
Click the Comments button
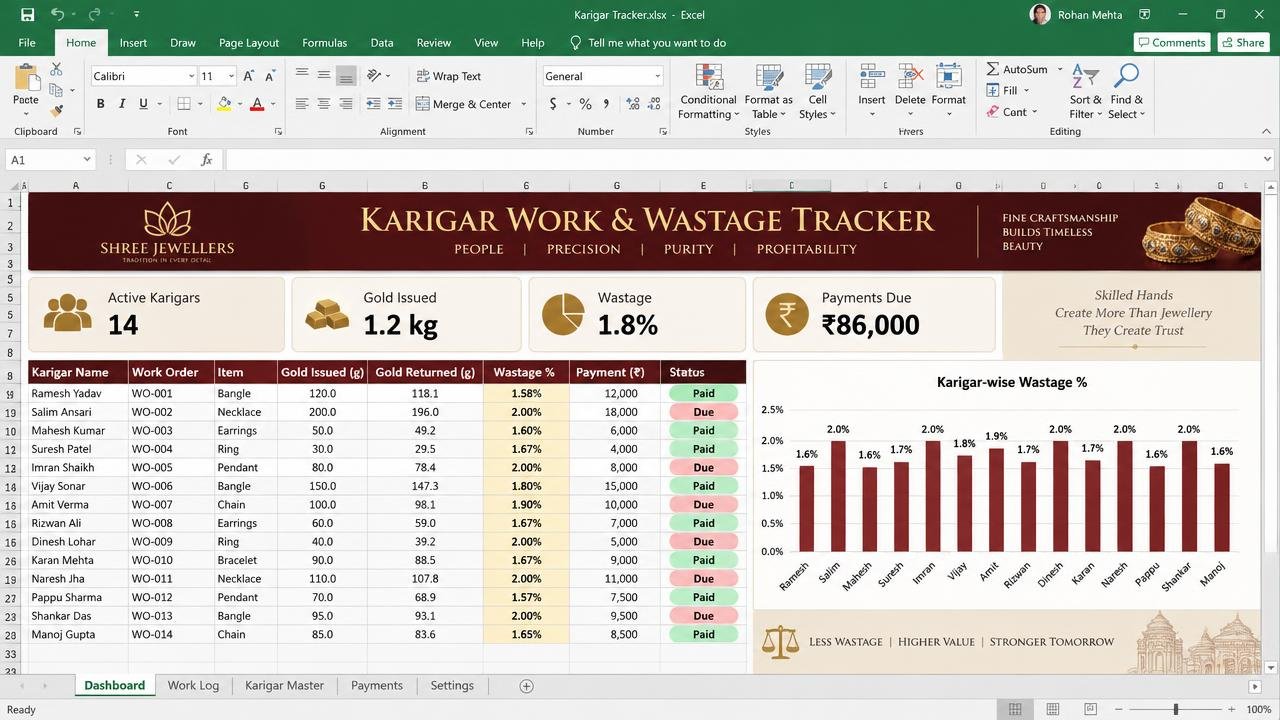1171,42
